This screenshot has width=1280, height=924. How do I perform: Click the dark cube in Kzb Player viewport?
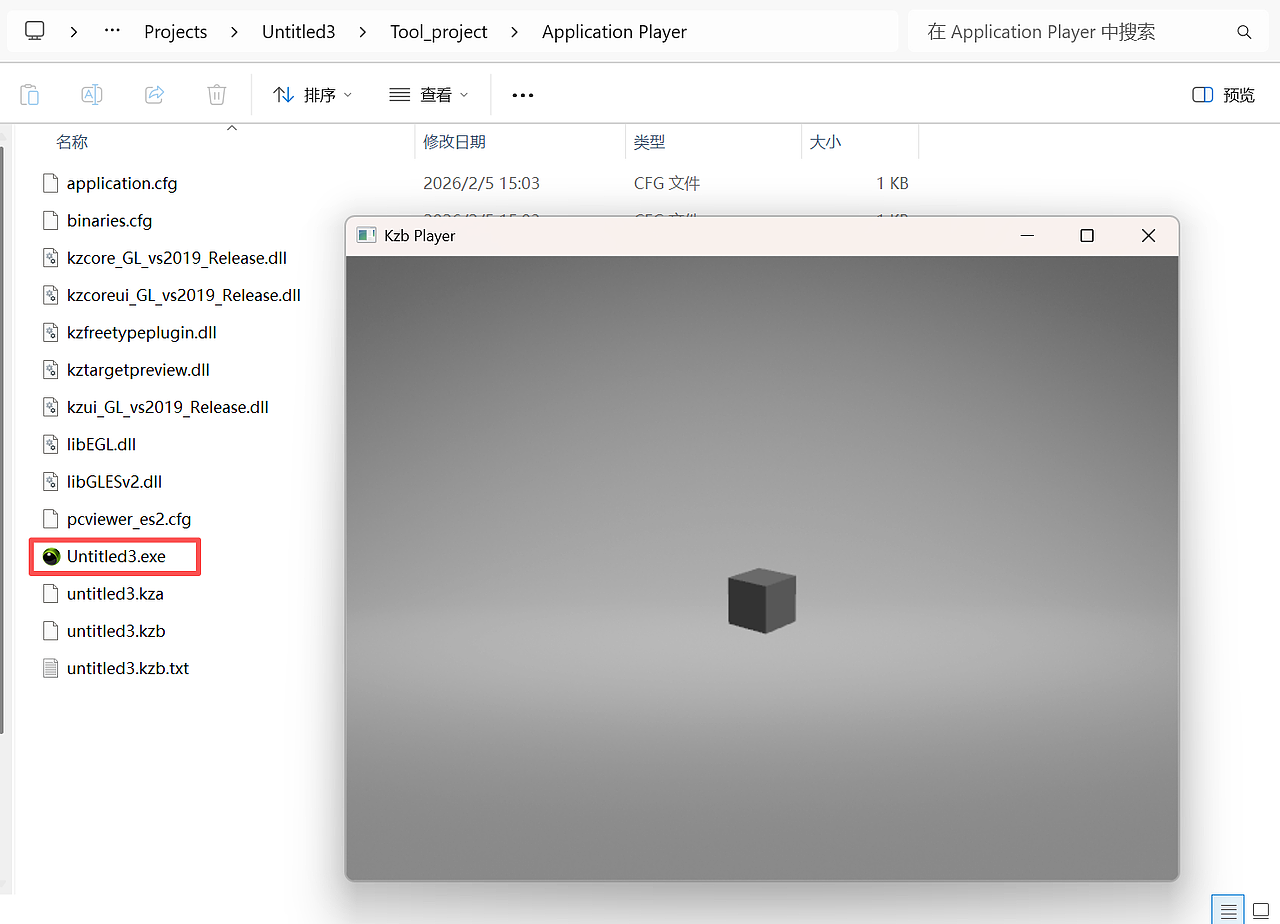[x=762, y=600]
